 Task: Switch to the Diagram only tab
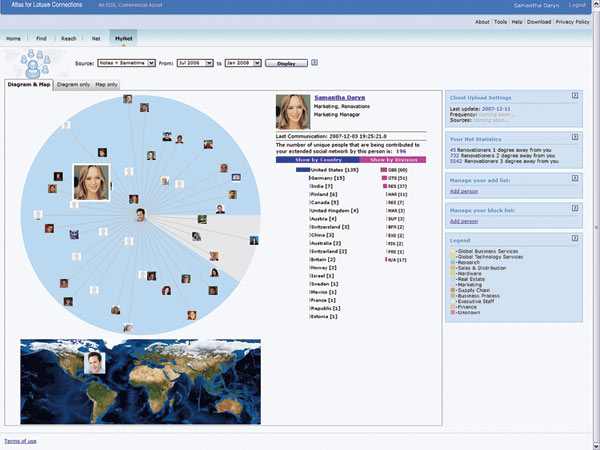tap(73, 85)
